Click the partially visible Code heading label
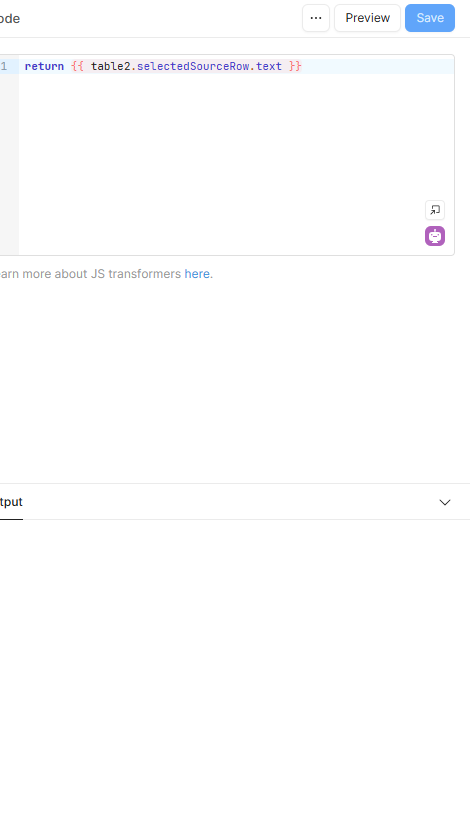 tap(10, 19)
